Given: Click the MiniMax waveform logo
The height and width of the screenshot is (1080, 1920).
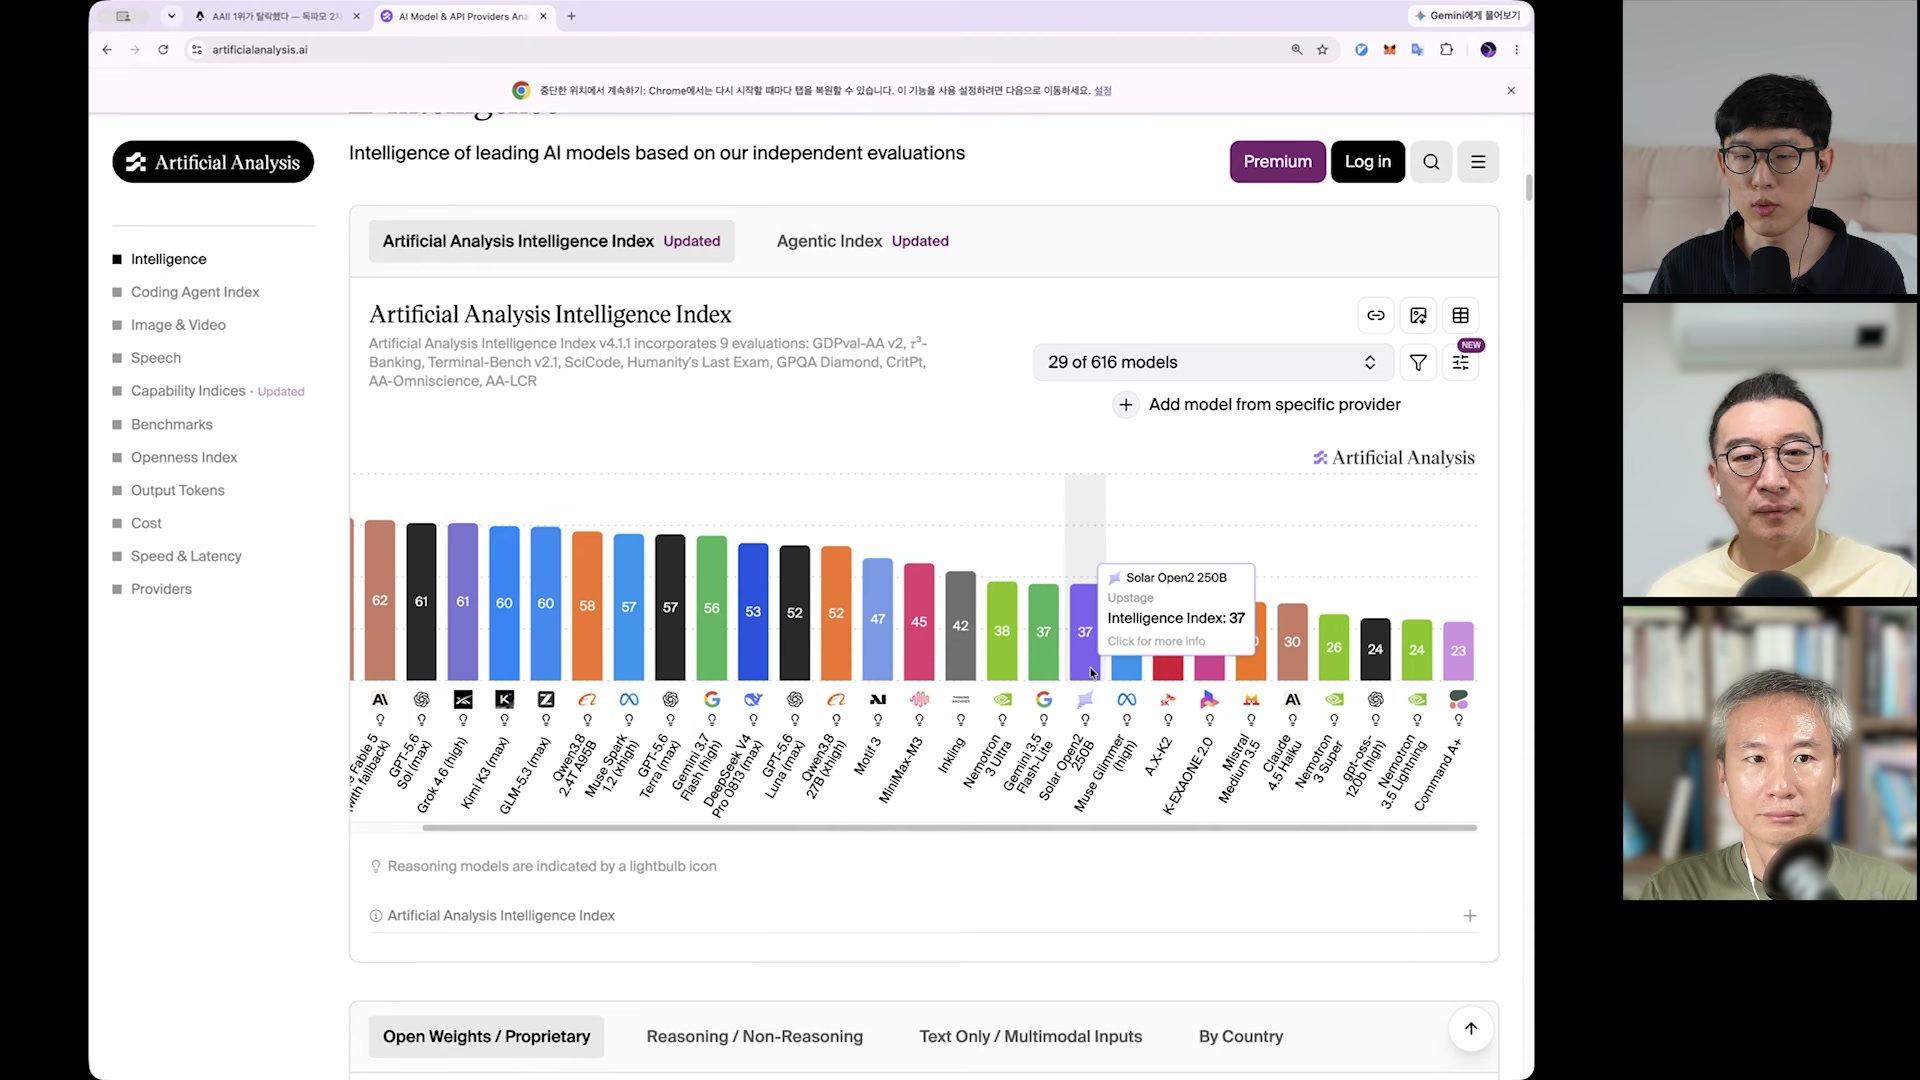Looking at the screenshot, I should (x=919, y=700).
